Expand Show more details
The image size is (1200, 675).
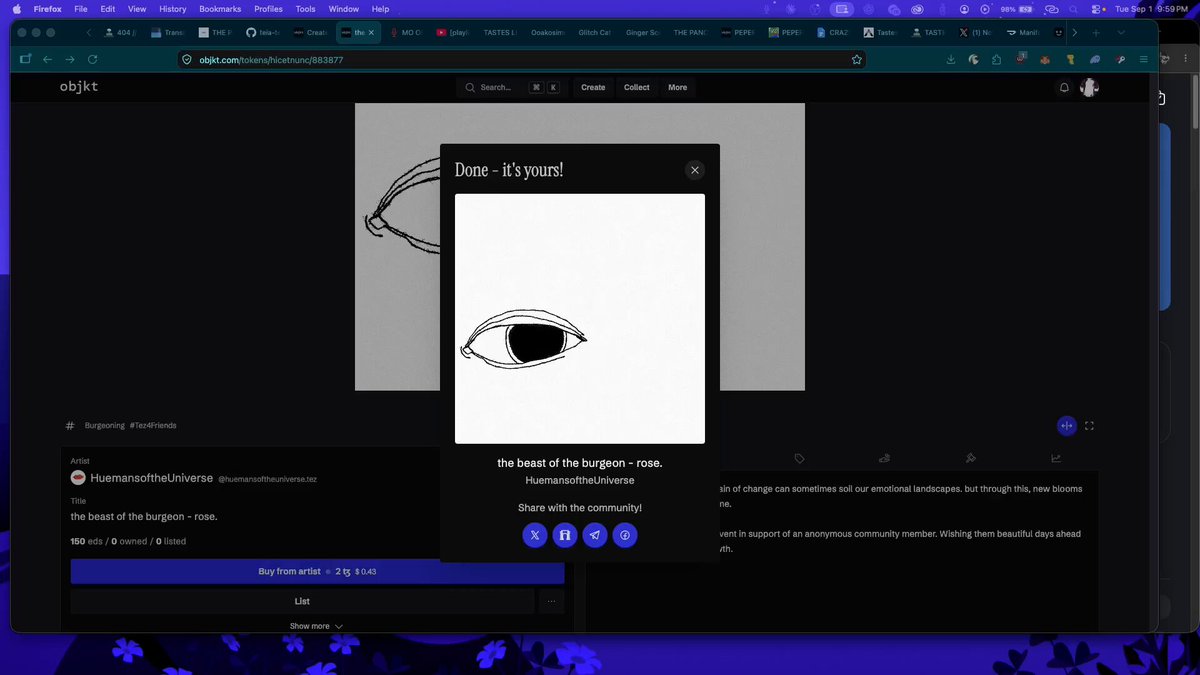point(316,626)
